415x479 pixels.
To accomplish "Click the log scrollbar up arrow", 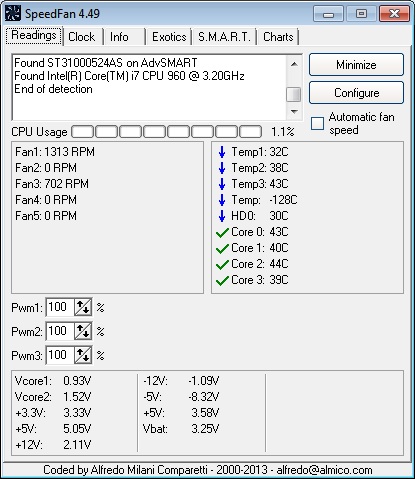I will pyautogui.click(x=294, y=64).
